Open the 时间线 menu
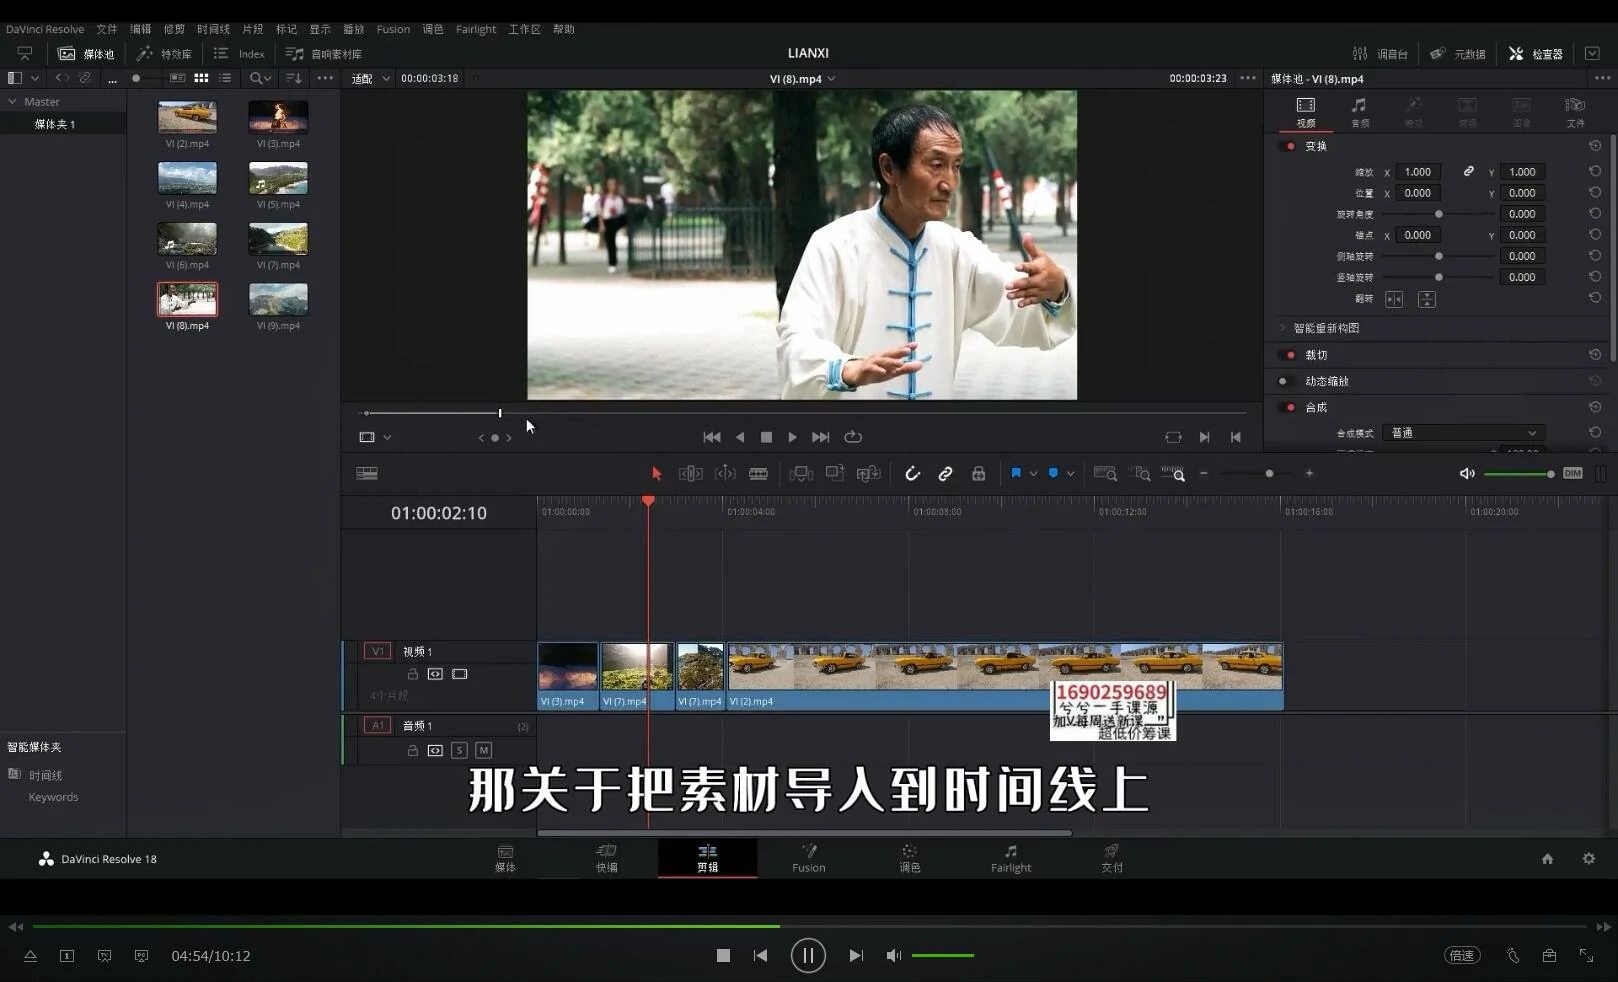 [x=213, y=29]
